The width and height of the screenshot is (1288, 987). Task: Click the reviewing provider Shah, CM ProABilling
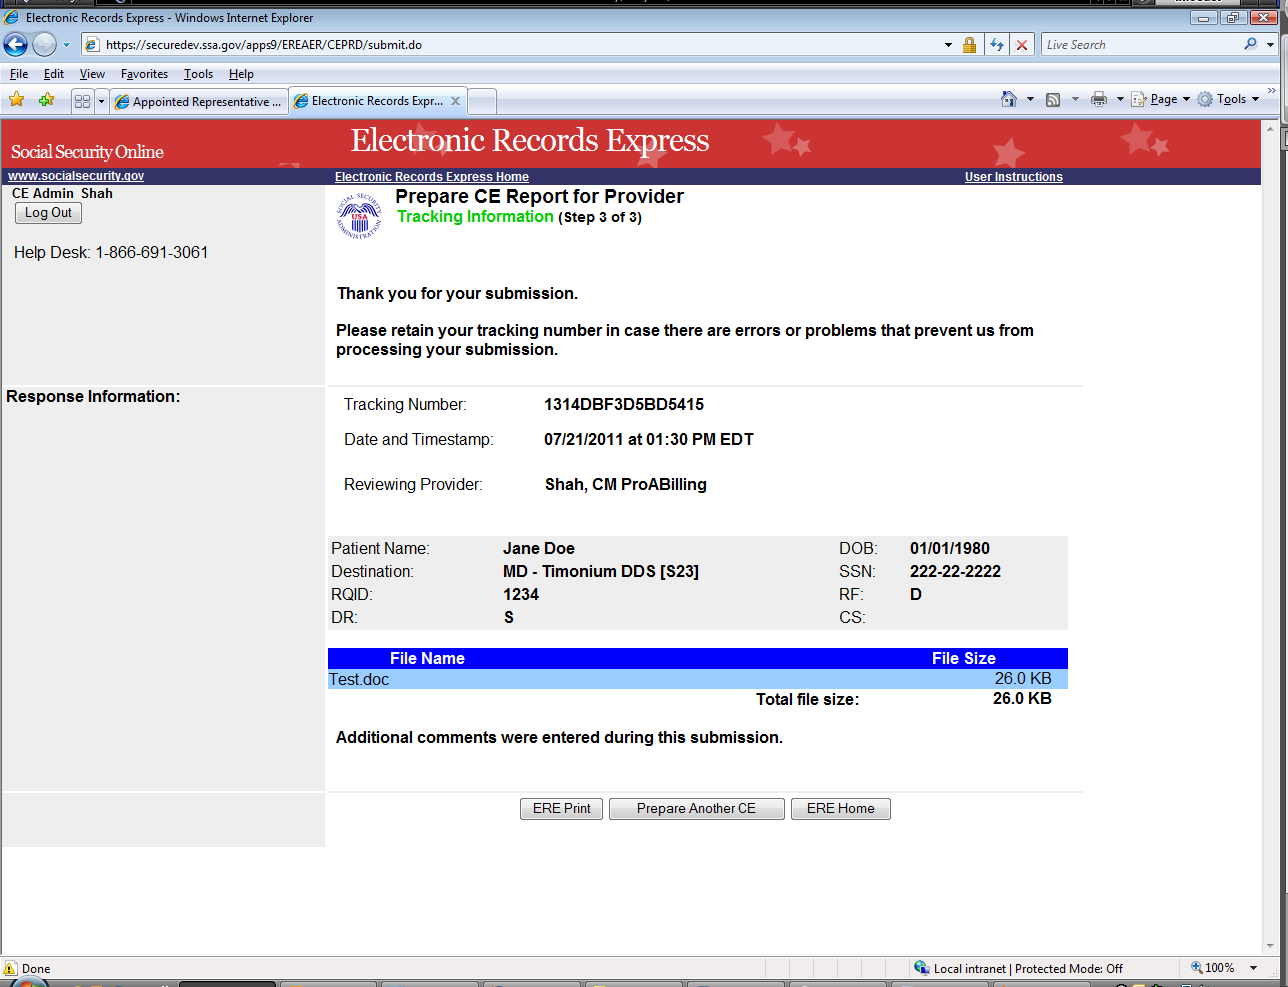click(x=626, y=485)
